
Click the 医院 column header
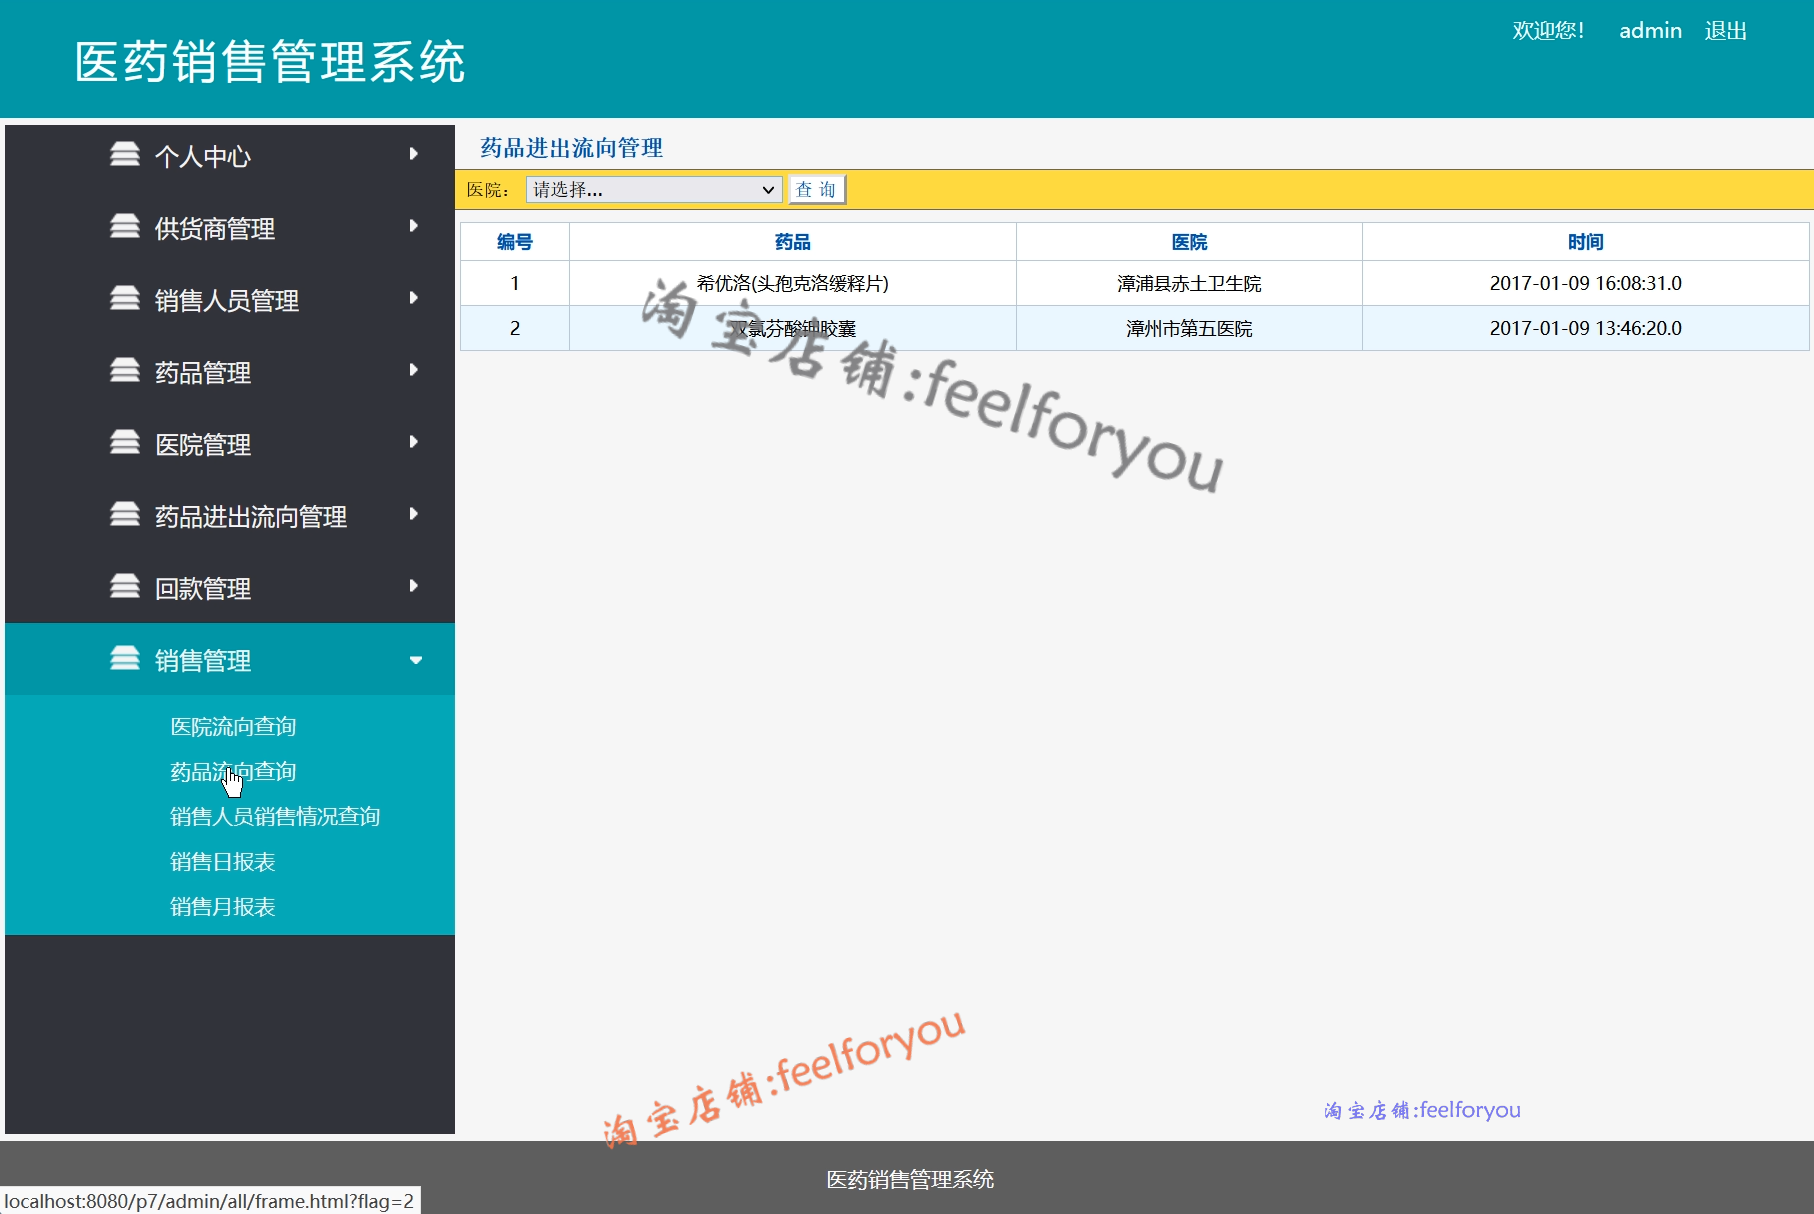pyautogui.click(x=1189, y=242)
